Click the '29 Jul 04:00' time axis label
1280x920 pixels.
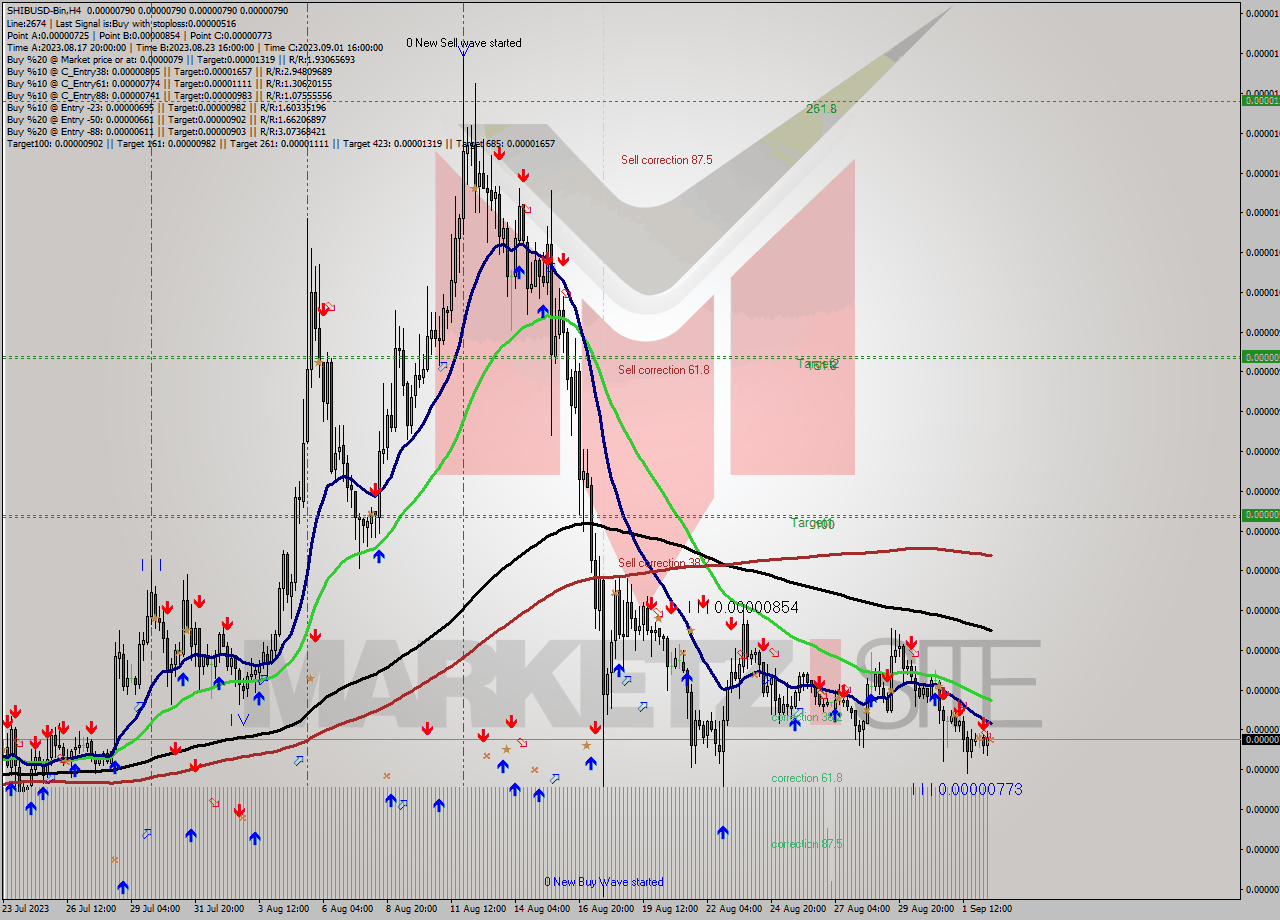(x=154, y=909)
